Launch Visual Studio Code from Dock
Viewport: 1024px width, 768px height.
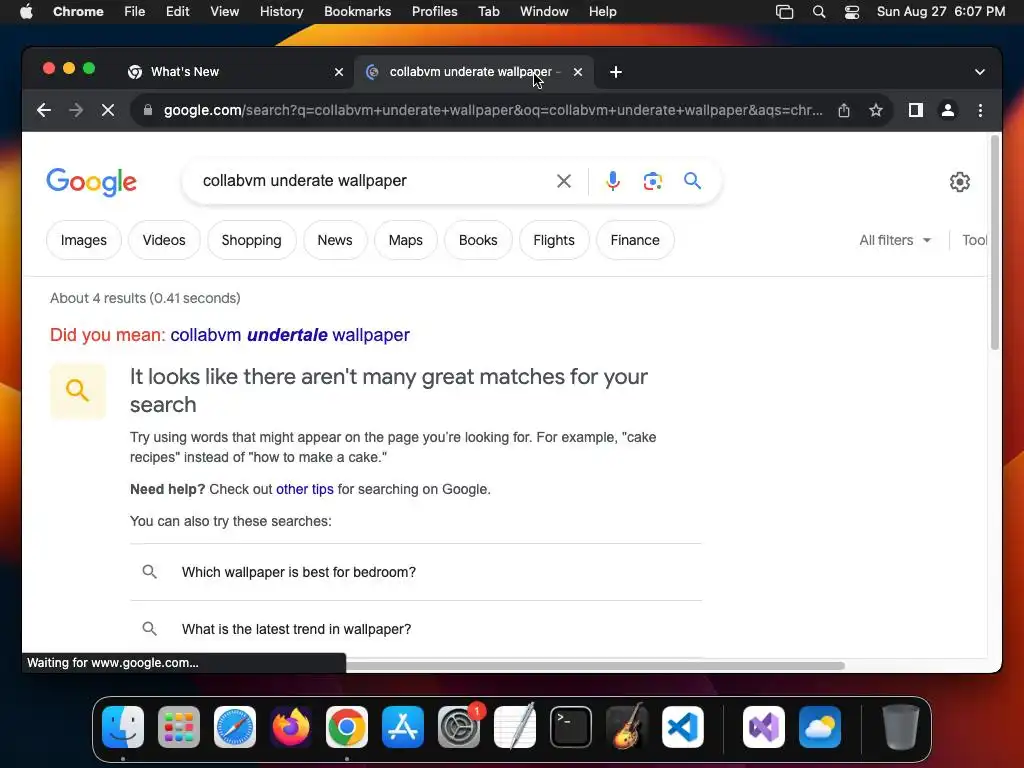[x=682, y=727]
